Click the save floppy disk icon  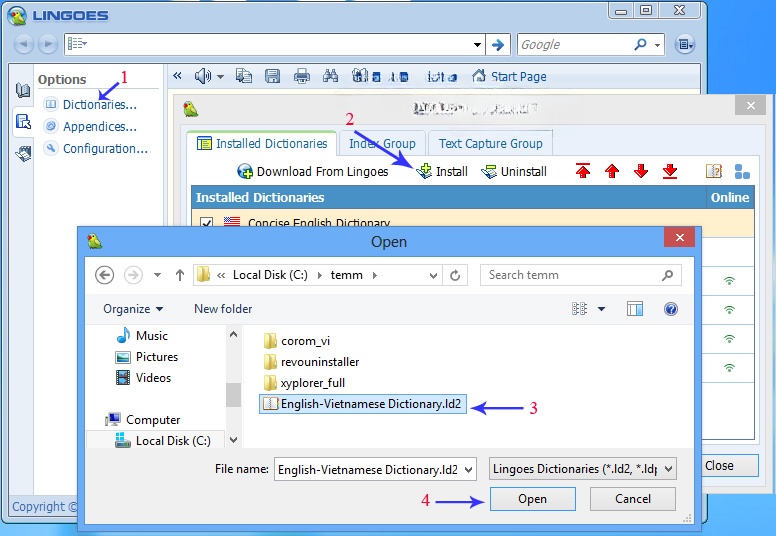272,76
